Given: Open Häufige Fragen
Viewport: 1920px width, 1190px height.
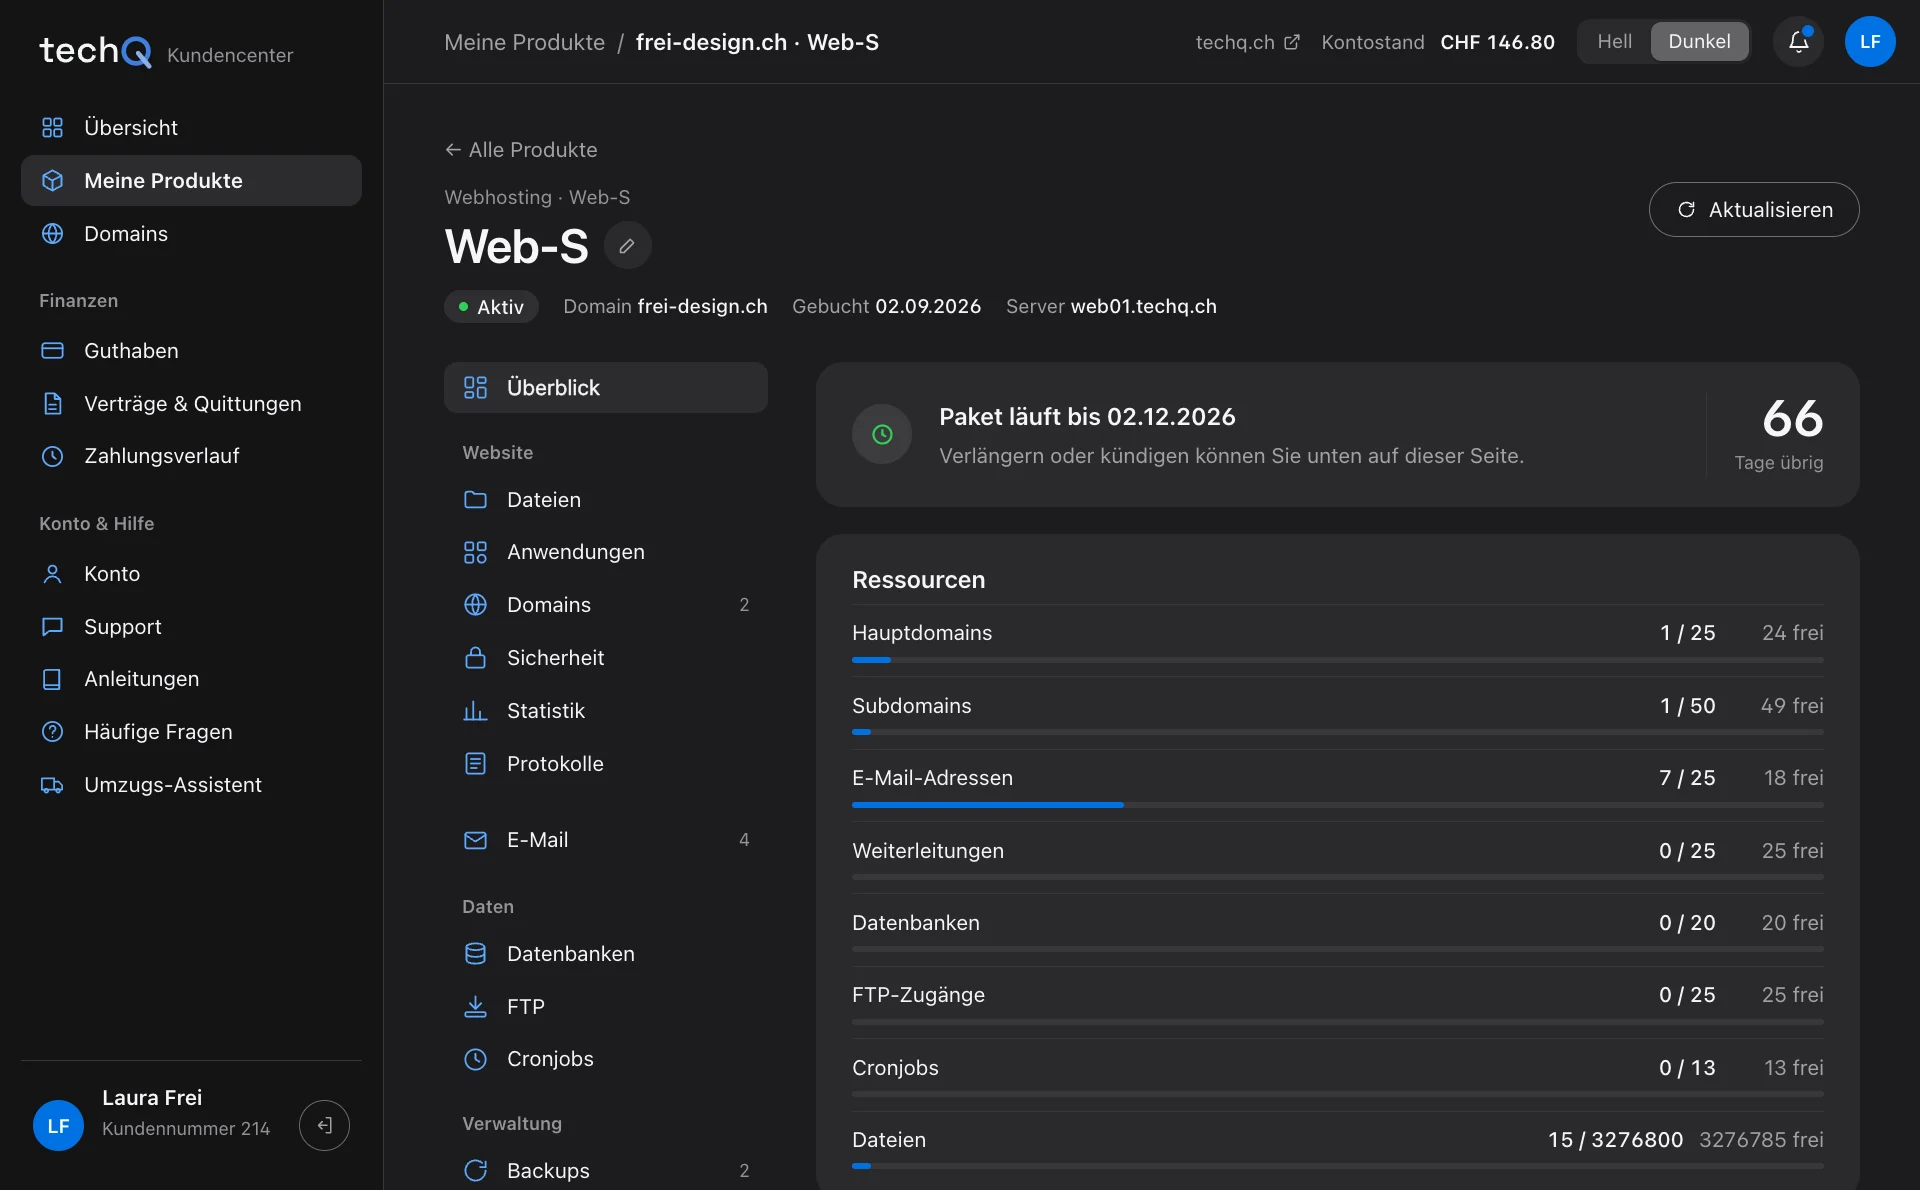Looking at the screenshot, I should click(x=191, y=732).
